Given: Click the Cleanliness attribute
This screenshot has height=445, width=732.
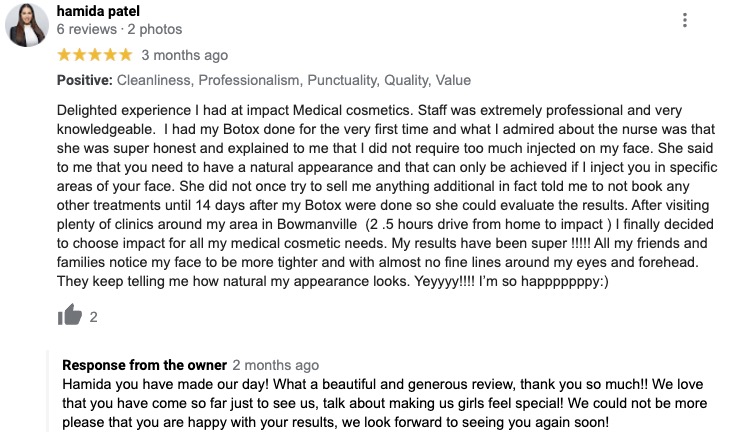Looking at the screenshot, I should click(x=157, y=80).
